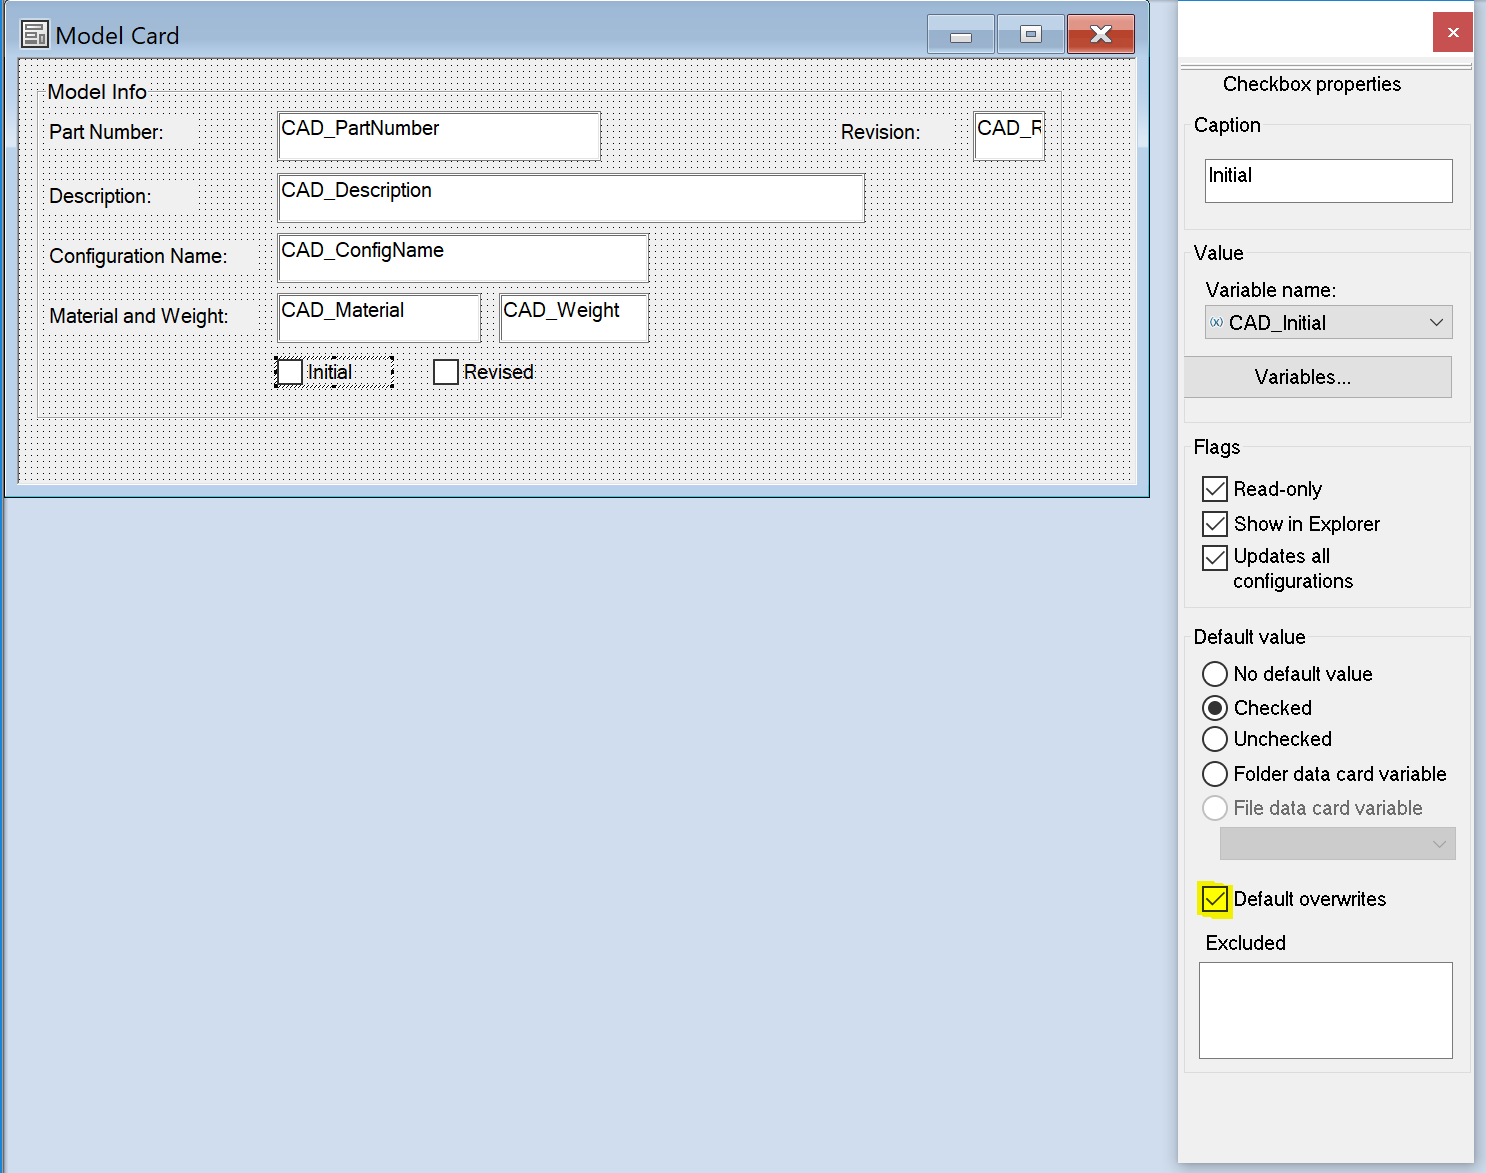Maximize the Model Card window
This screenshot has height=1173, width=1486.
pos(1030,35)
